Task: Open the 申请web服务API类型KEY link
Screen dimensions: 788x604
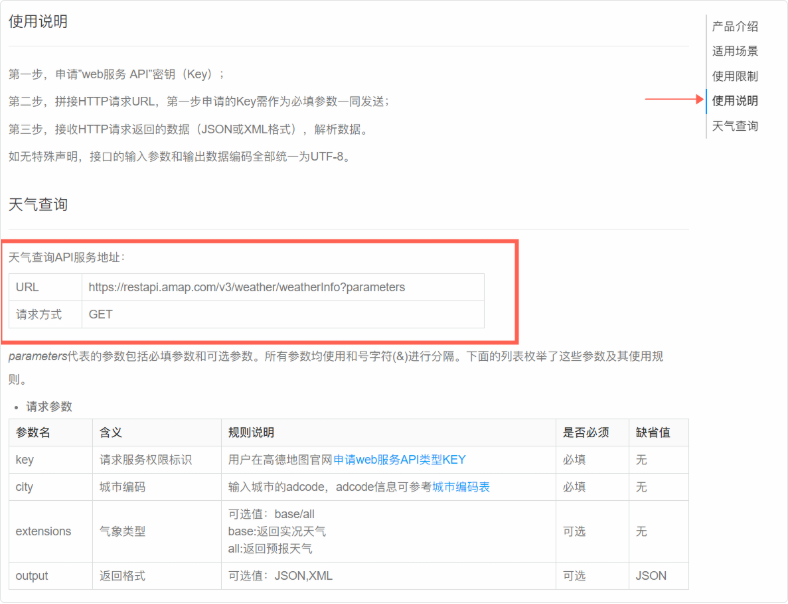Action: tap(399, 460)
